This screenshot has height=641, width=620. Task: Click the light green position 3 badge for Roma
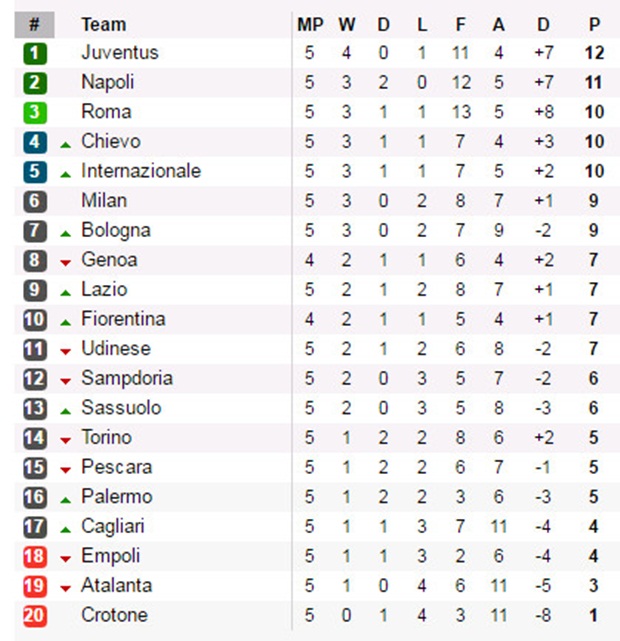tap(35, 112)
